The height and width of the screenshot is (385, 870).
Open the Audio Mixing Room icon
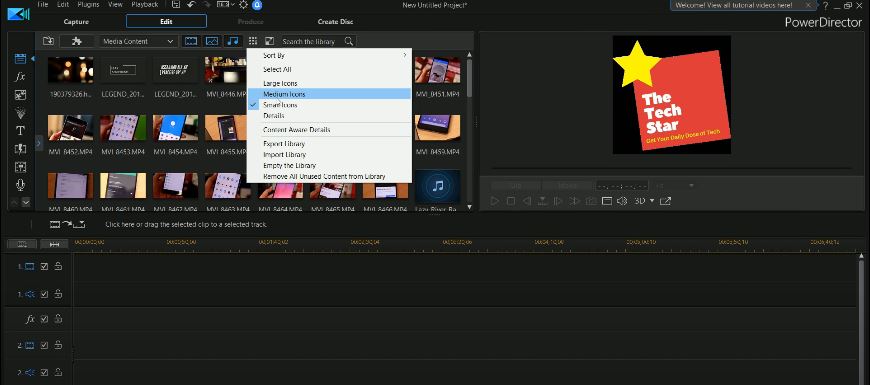[x=20, y=167]
